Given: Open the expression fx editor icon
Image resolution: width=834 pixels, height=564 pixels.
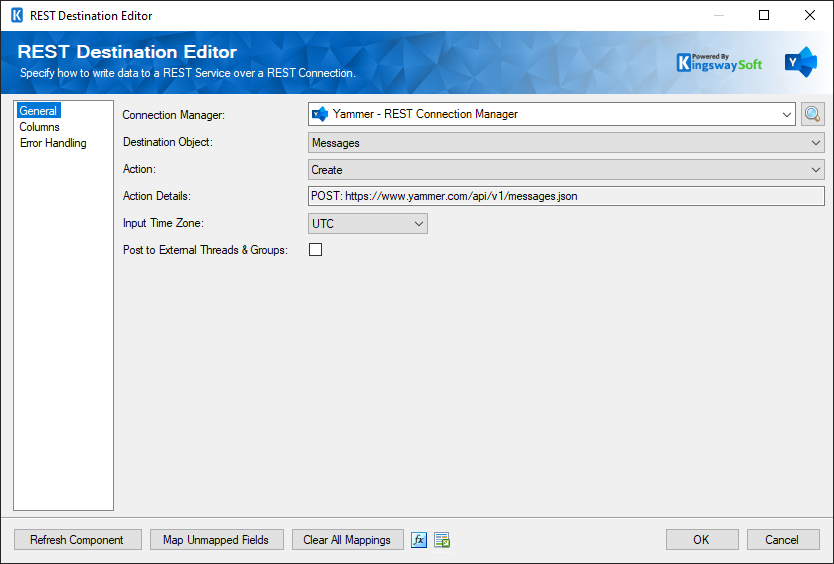Looking at the screenshot, I should 419,540.
